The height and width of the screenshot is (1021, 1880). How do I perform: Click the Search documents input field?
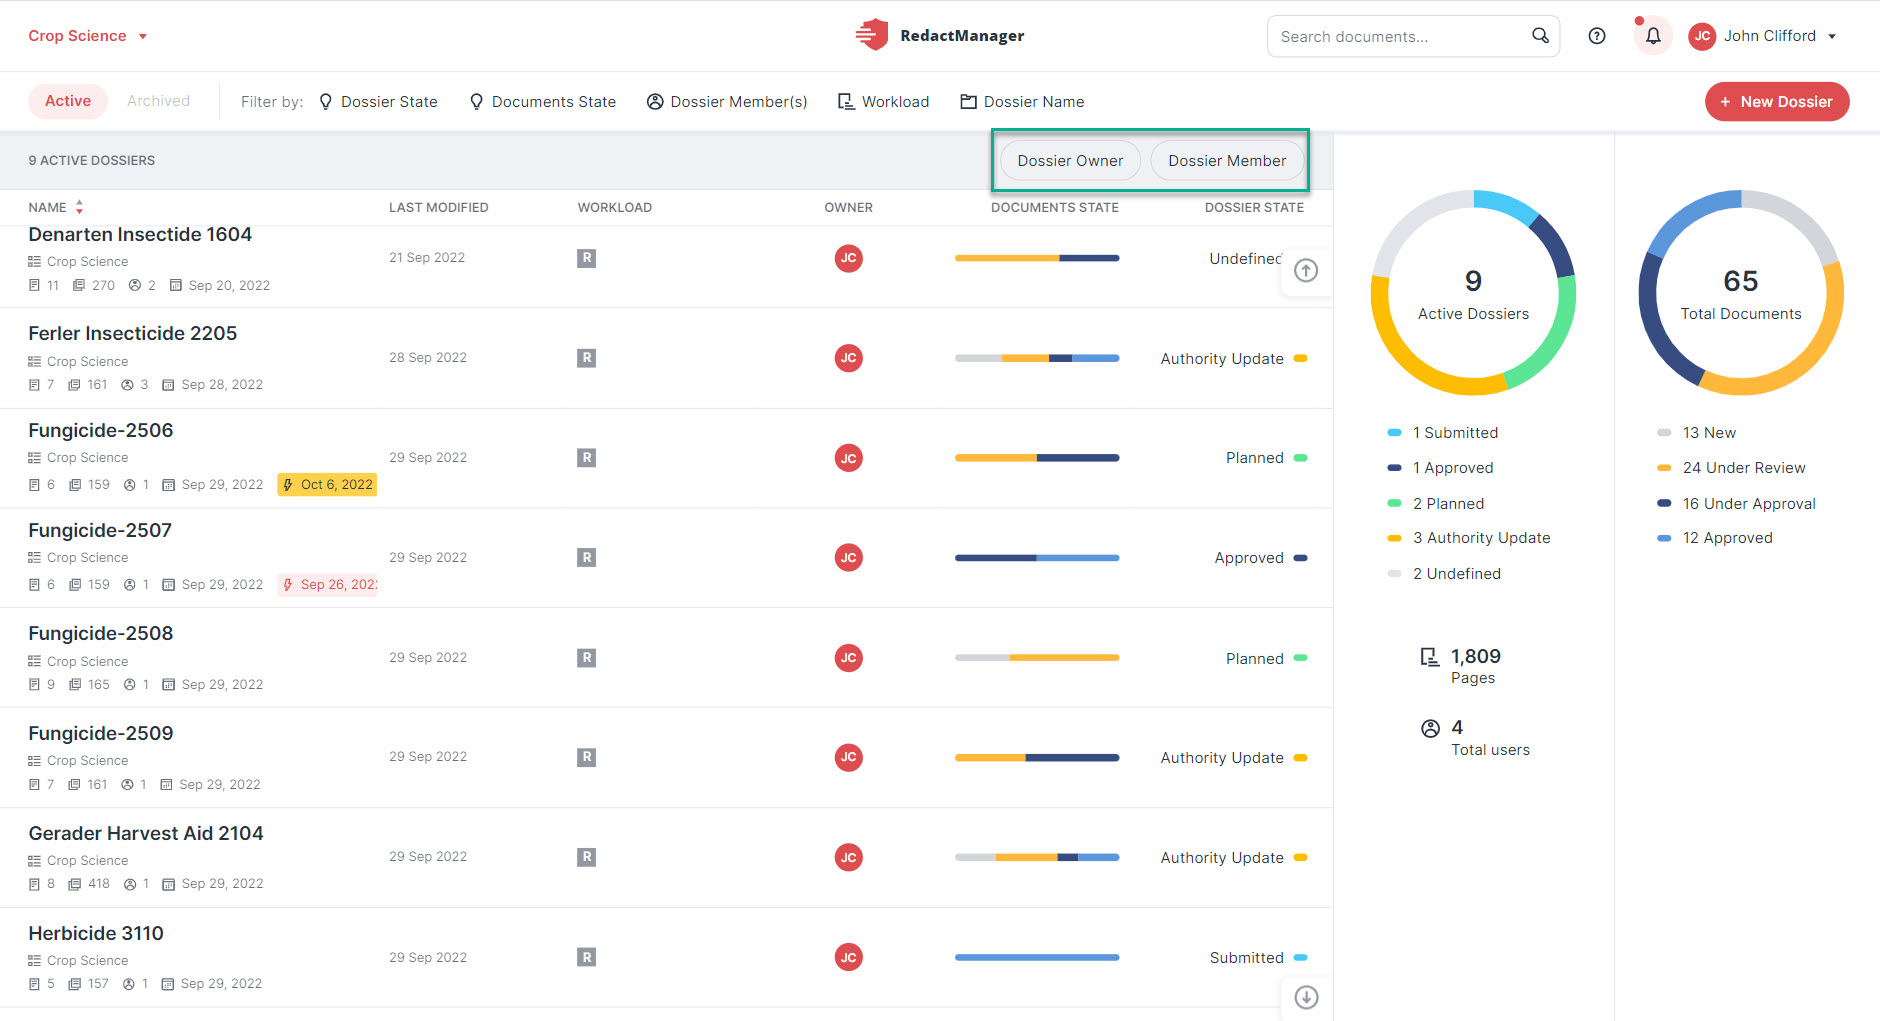[1400, 36]
